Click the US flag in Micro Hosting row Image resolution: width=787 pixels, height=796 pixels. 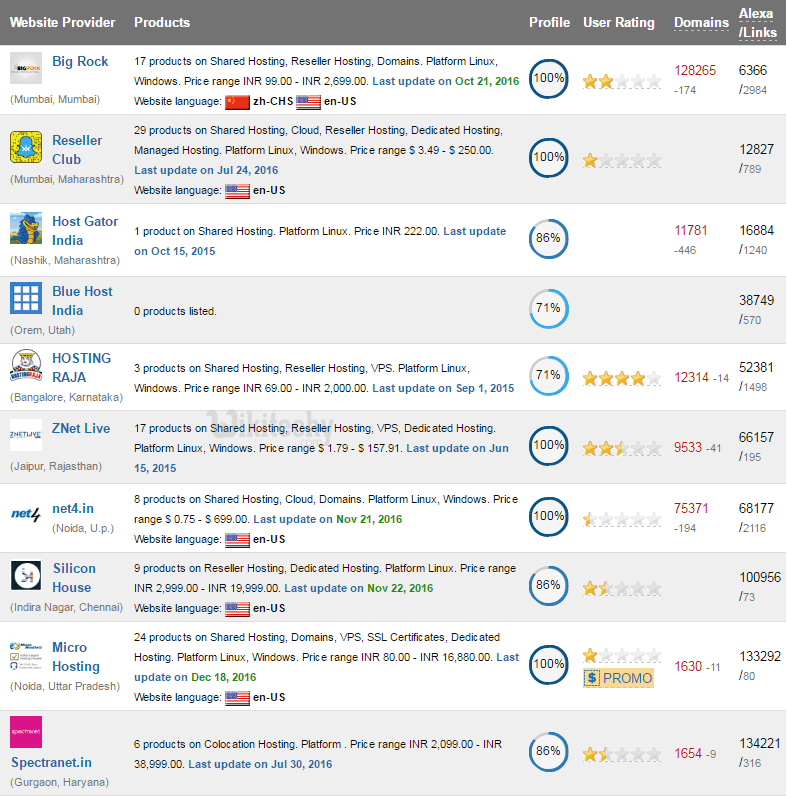point(238,698)
